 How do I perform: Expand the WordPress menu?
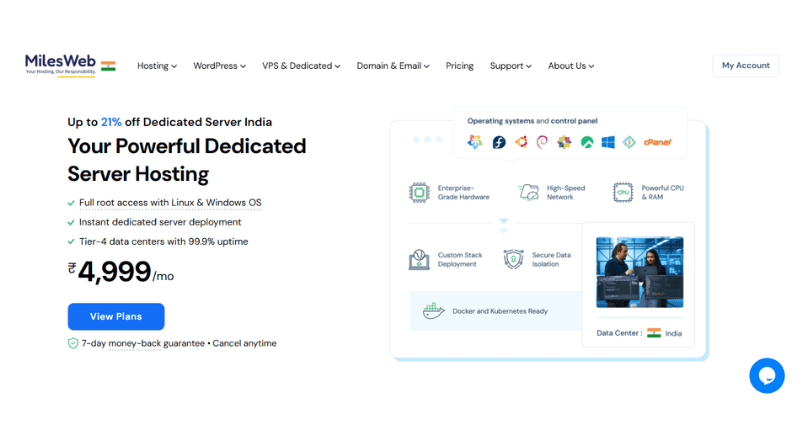pos(219,66)
